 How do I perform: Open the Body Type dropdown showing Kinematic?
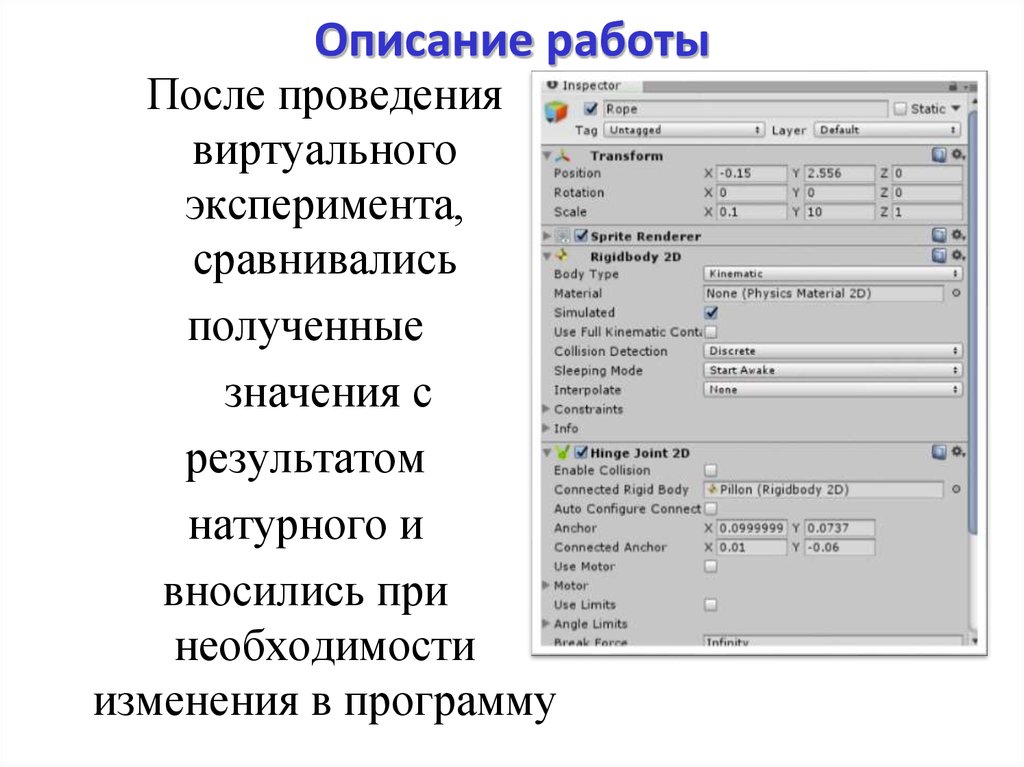tap(836, 273)
